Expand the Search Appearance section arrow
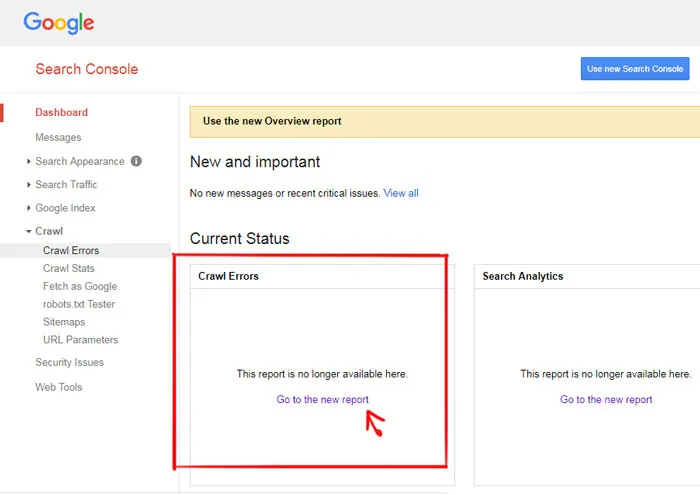The height and width of the screenshot is (495, 700). pos(29,161)
